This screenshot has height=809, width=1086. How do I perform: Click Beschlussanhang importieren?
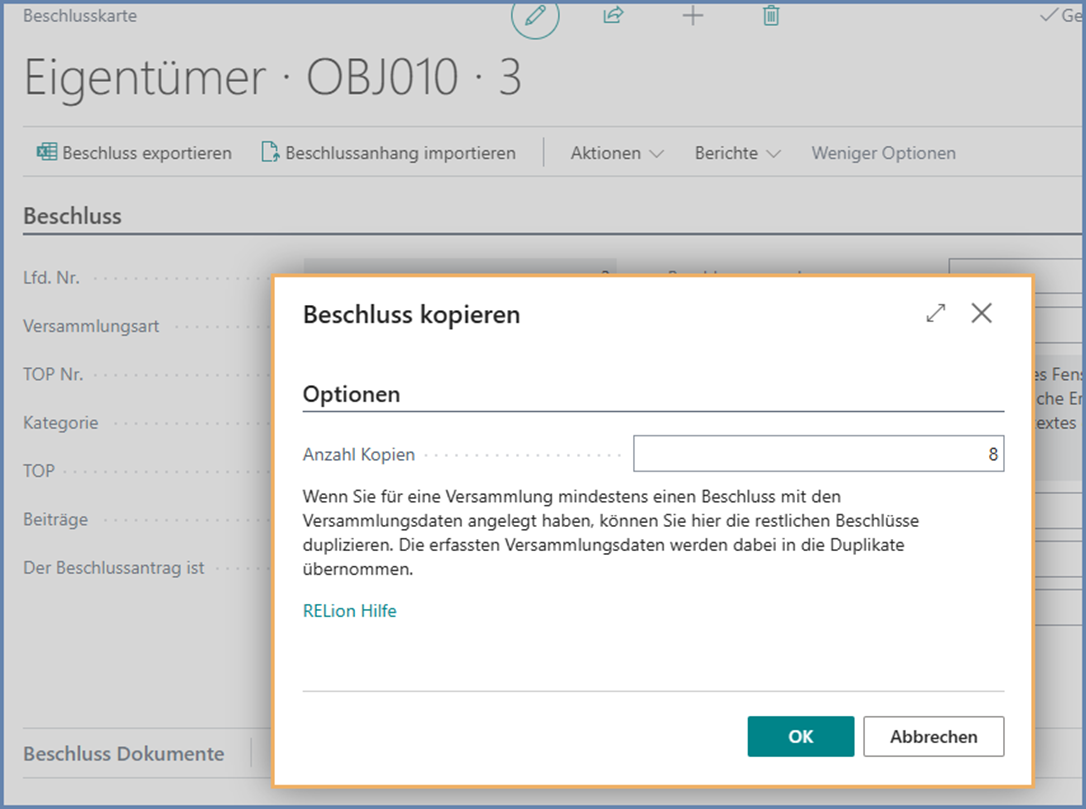[388, 153]
